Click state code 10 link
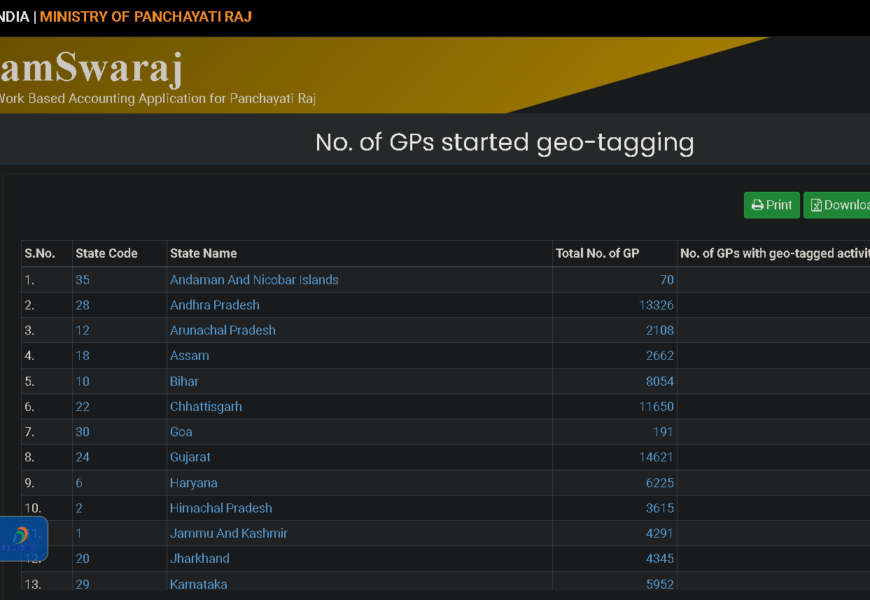The height and width of the screenshot is (600, 870). pyautogui.click(x=82, y=381)
